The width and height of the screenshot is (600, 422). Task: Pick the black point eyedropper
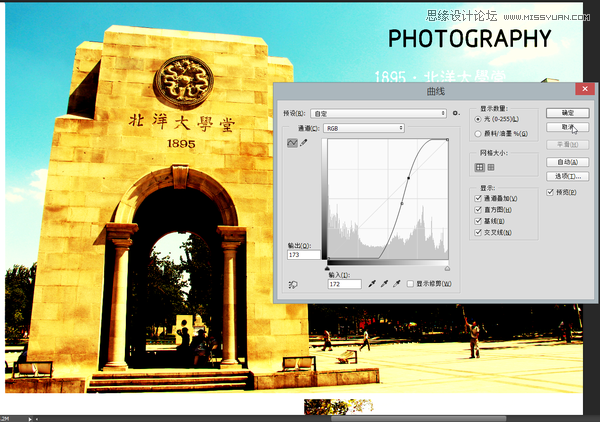pyautogui.click(x=372, y=284)
